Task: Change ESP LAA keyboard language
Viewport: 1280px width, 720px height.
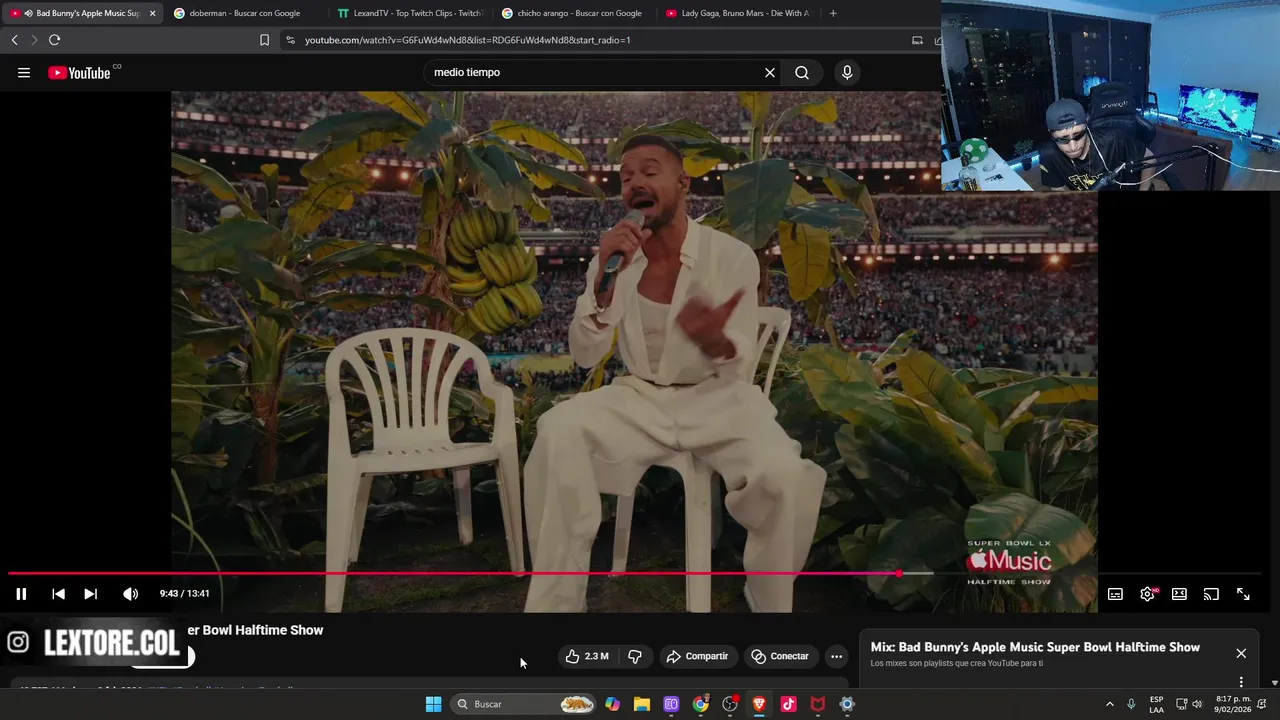Action: coord(1156,704)
